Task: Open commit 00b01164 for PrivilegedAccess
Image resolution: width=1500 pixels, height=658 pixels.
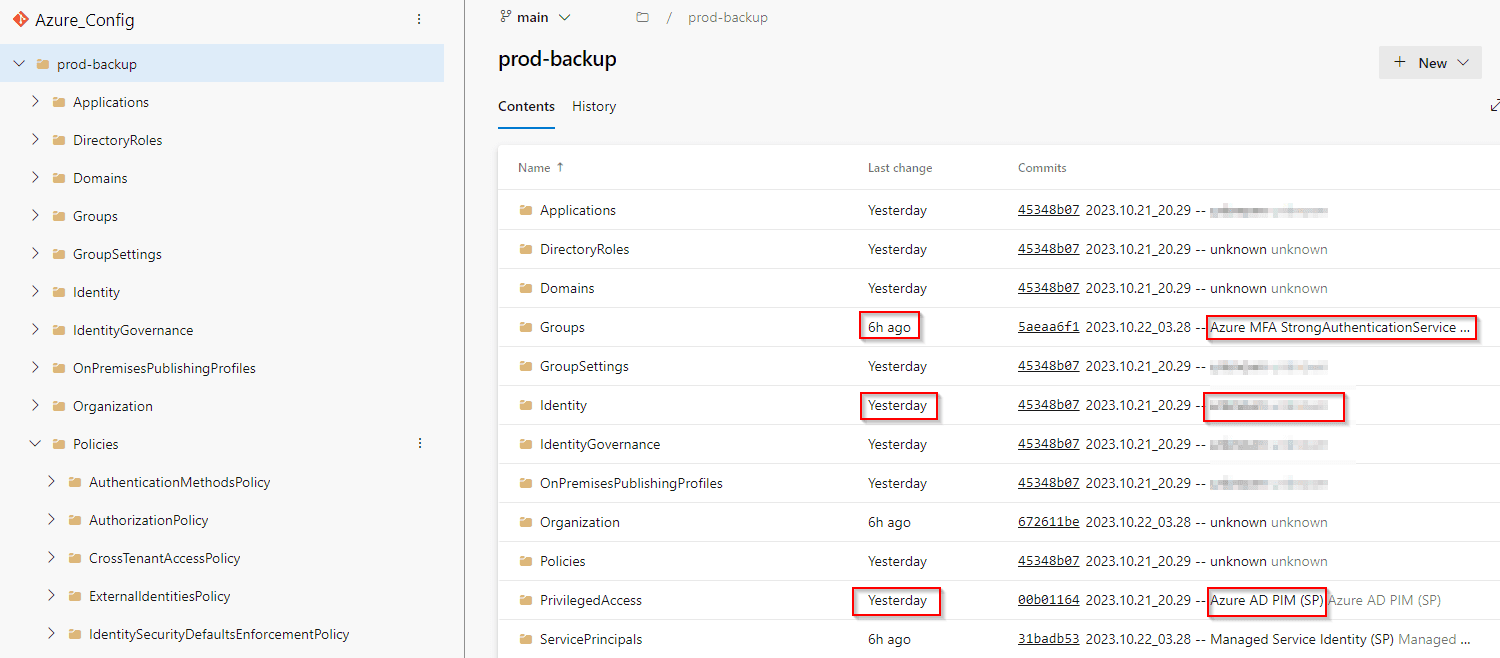Action: 1048,600
